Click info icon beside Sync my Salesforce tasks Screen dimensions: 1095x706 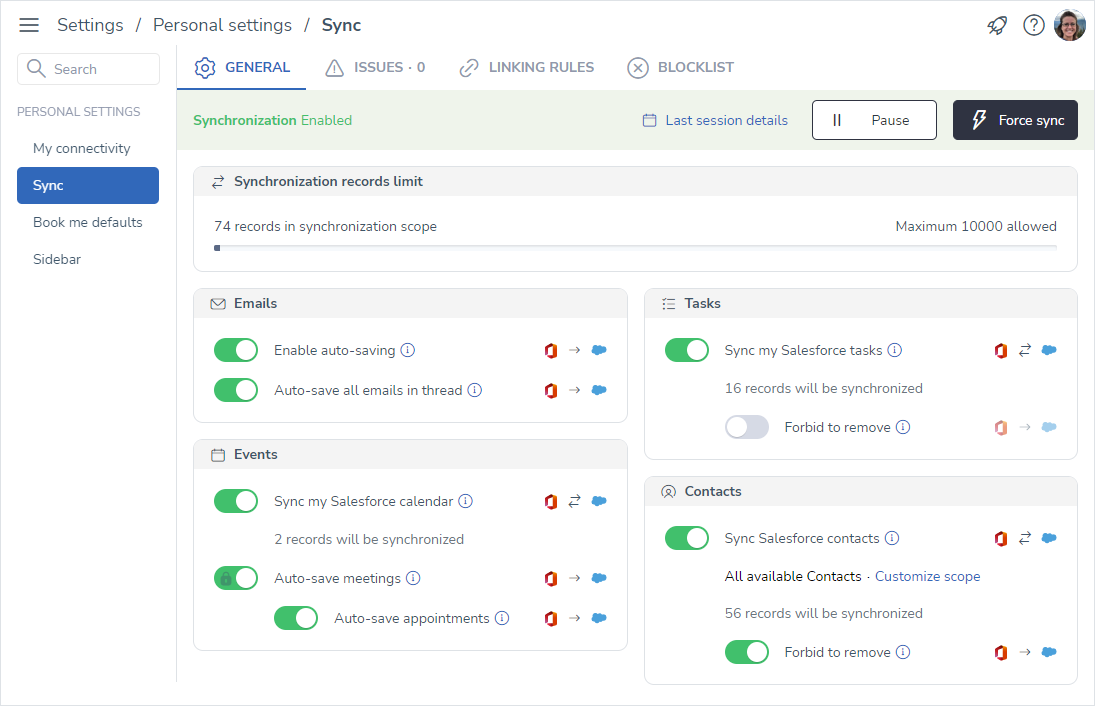point(895,350)
